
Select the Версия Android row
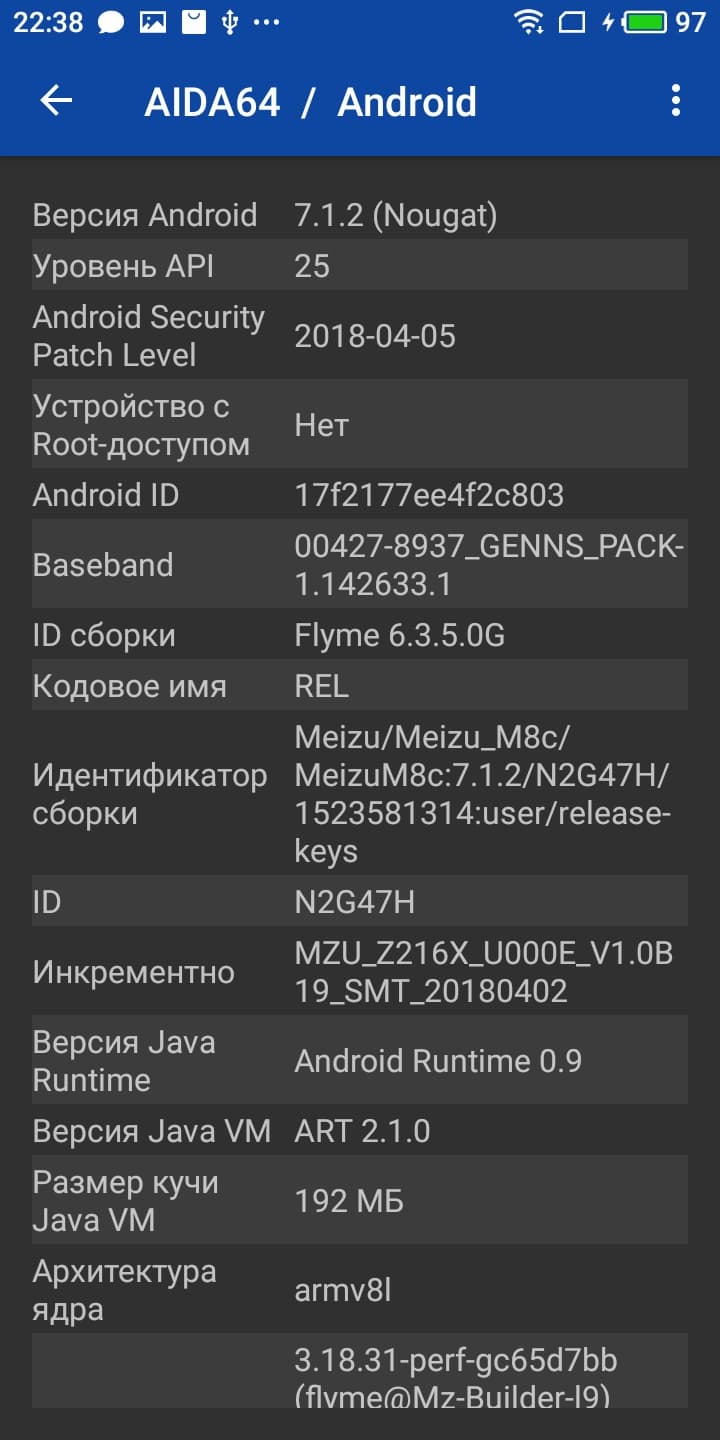[x=360, y=215]
